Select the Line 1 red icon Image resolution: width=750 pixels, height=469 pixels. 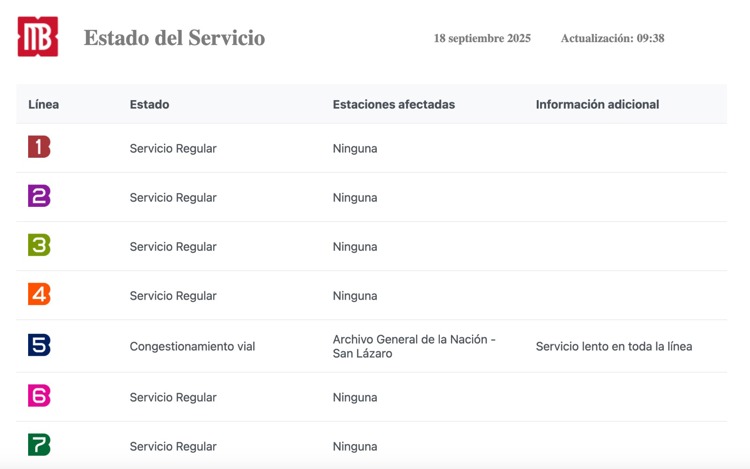click(x=39, y=147)
